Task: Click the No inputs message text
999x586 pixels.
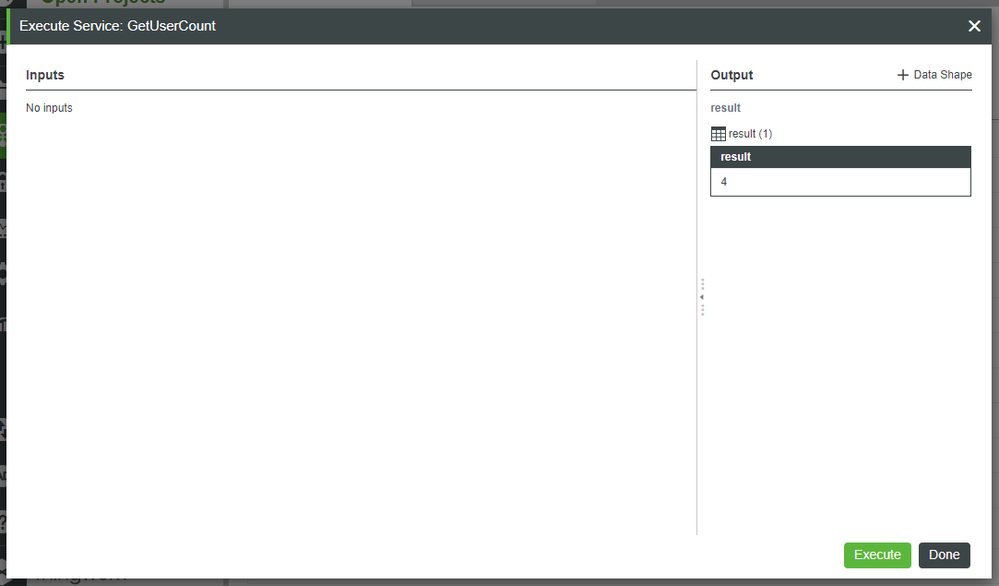Action: pos(48,107)
